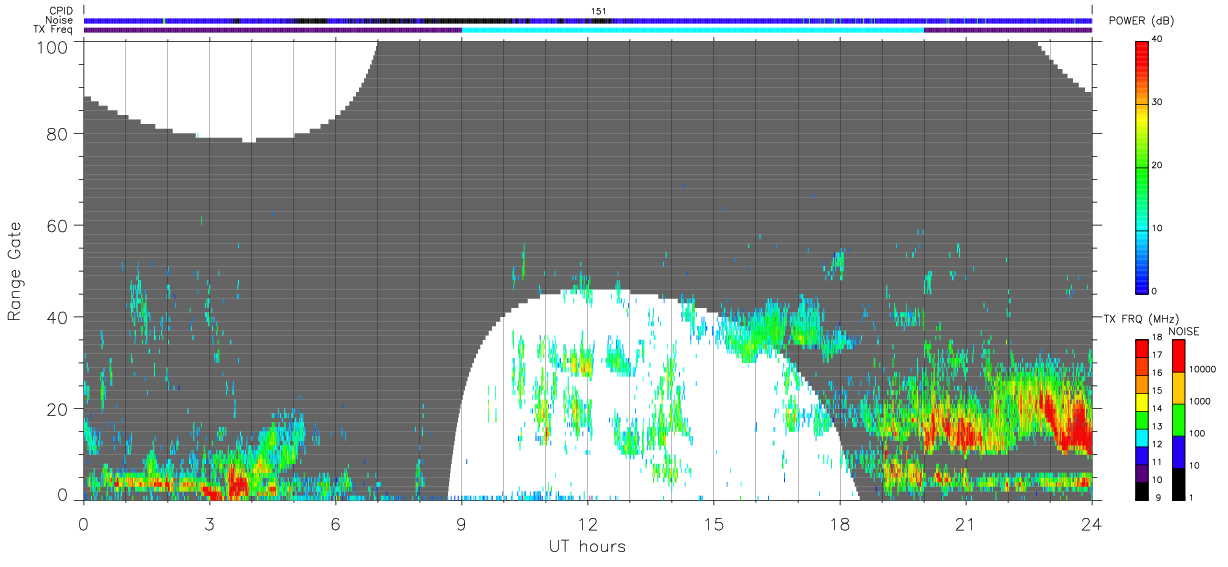1228x567 pixels.
Task: Click the 12 tick on the UT hours axis
Action: [x=587, y=523]
